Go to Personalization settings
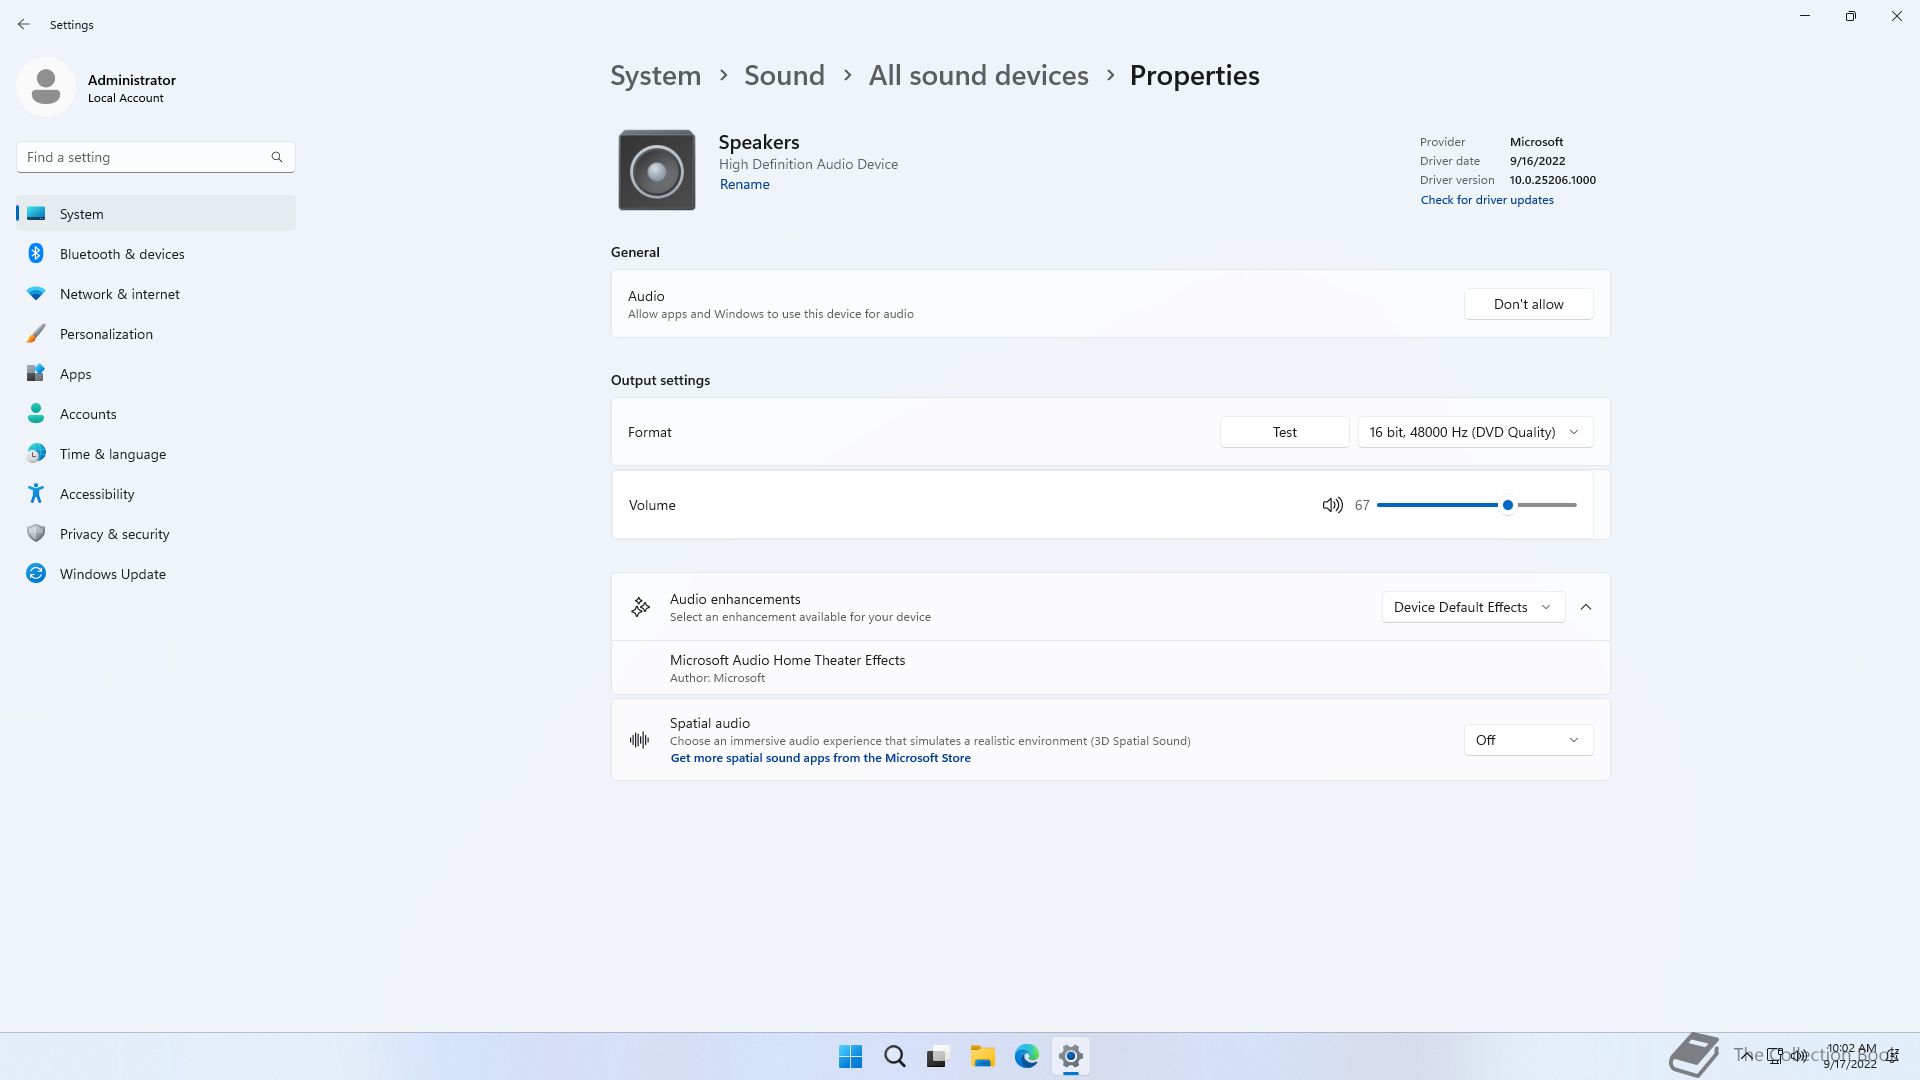The width and height of the screenshot is (1920, 1080). [x=156, y=334]
